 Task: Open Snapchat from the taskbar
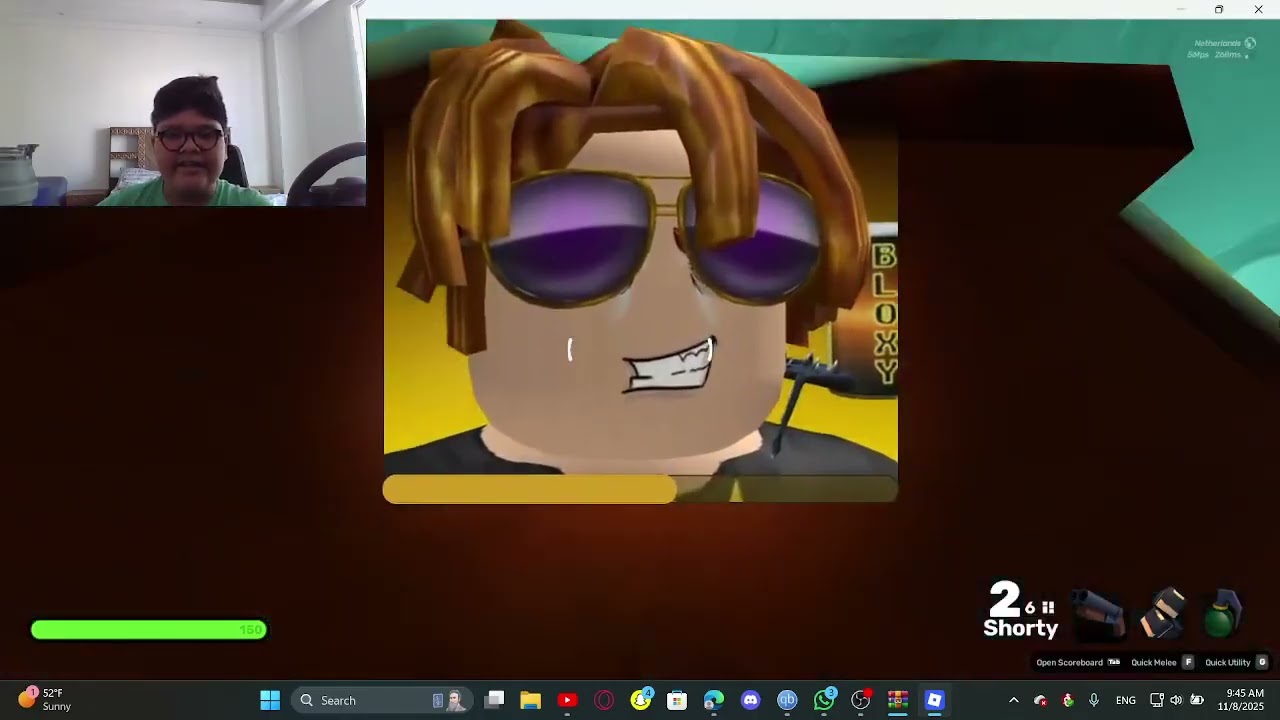point(641,700)
